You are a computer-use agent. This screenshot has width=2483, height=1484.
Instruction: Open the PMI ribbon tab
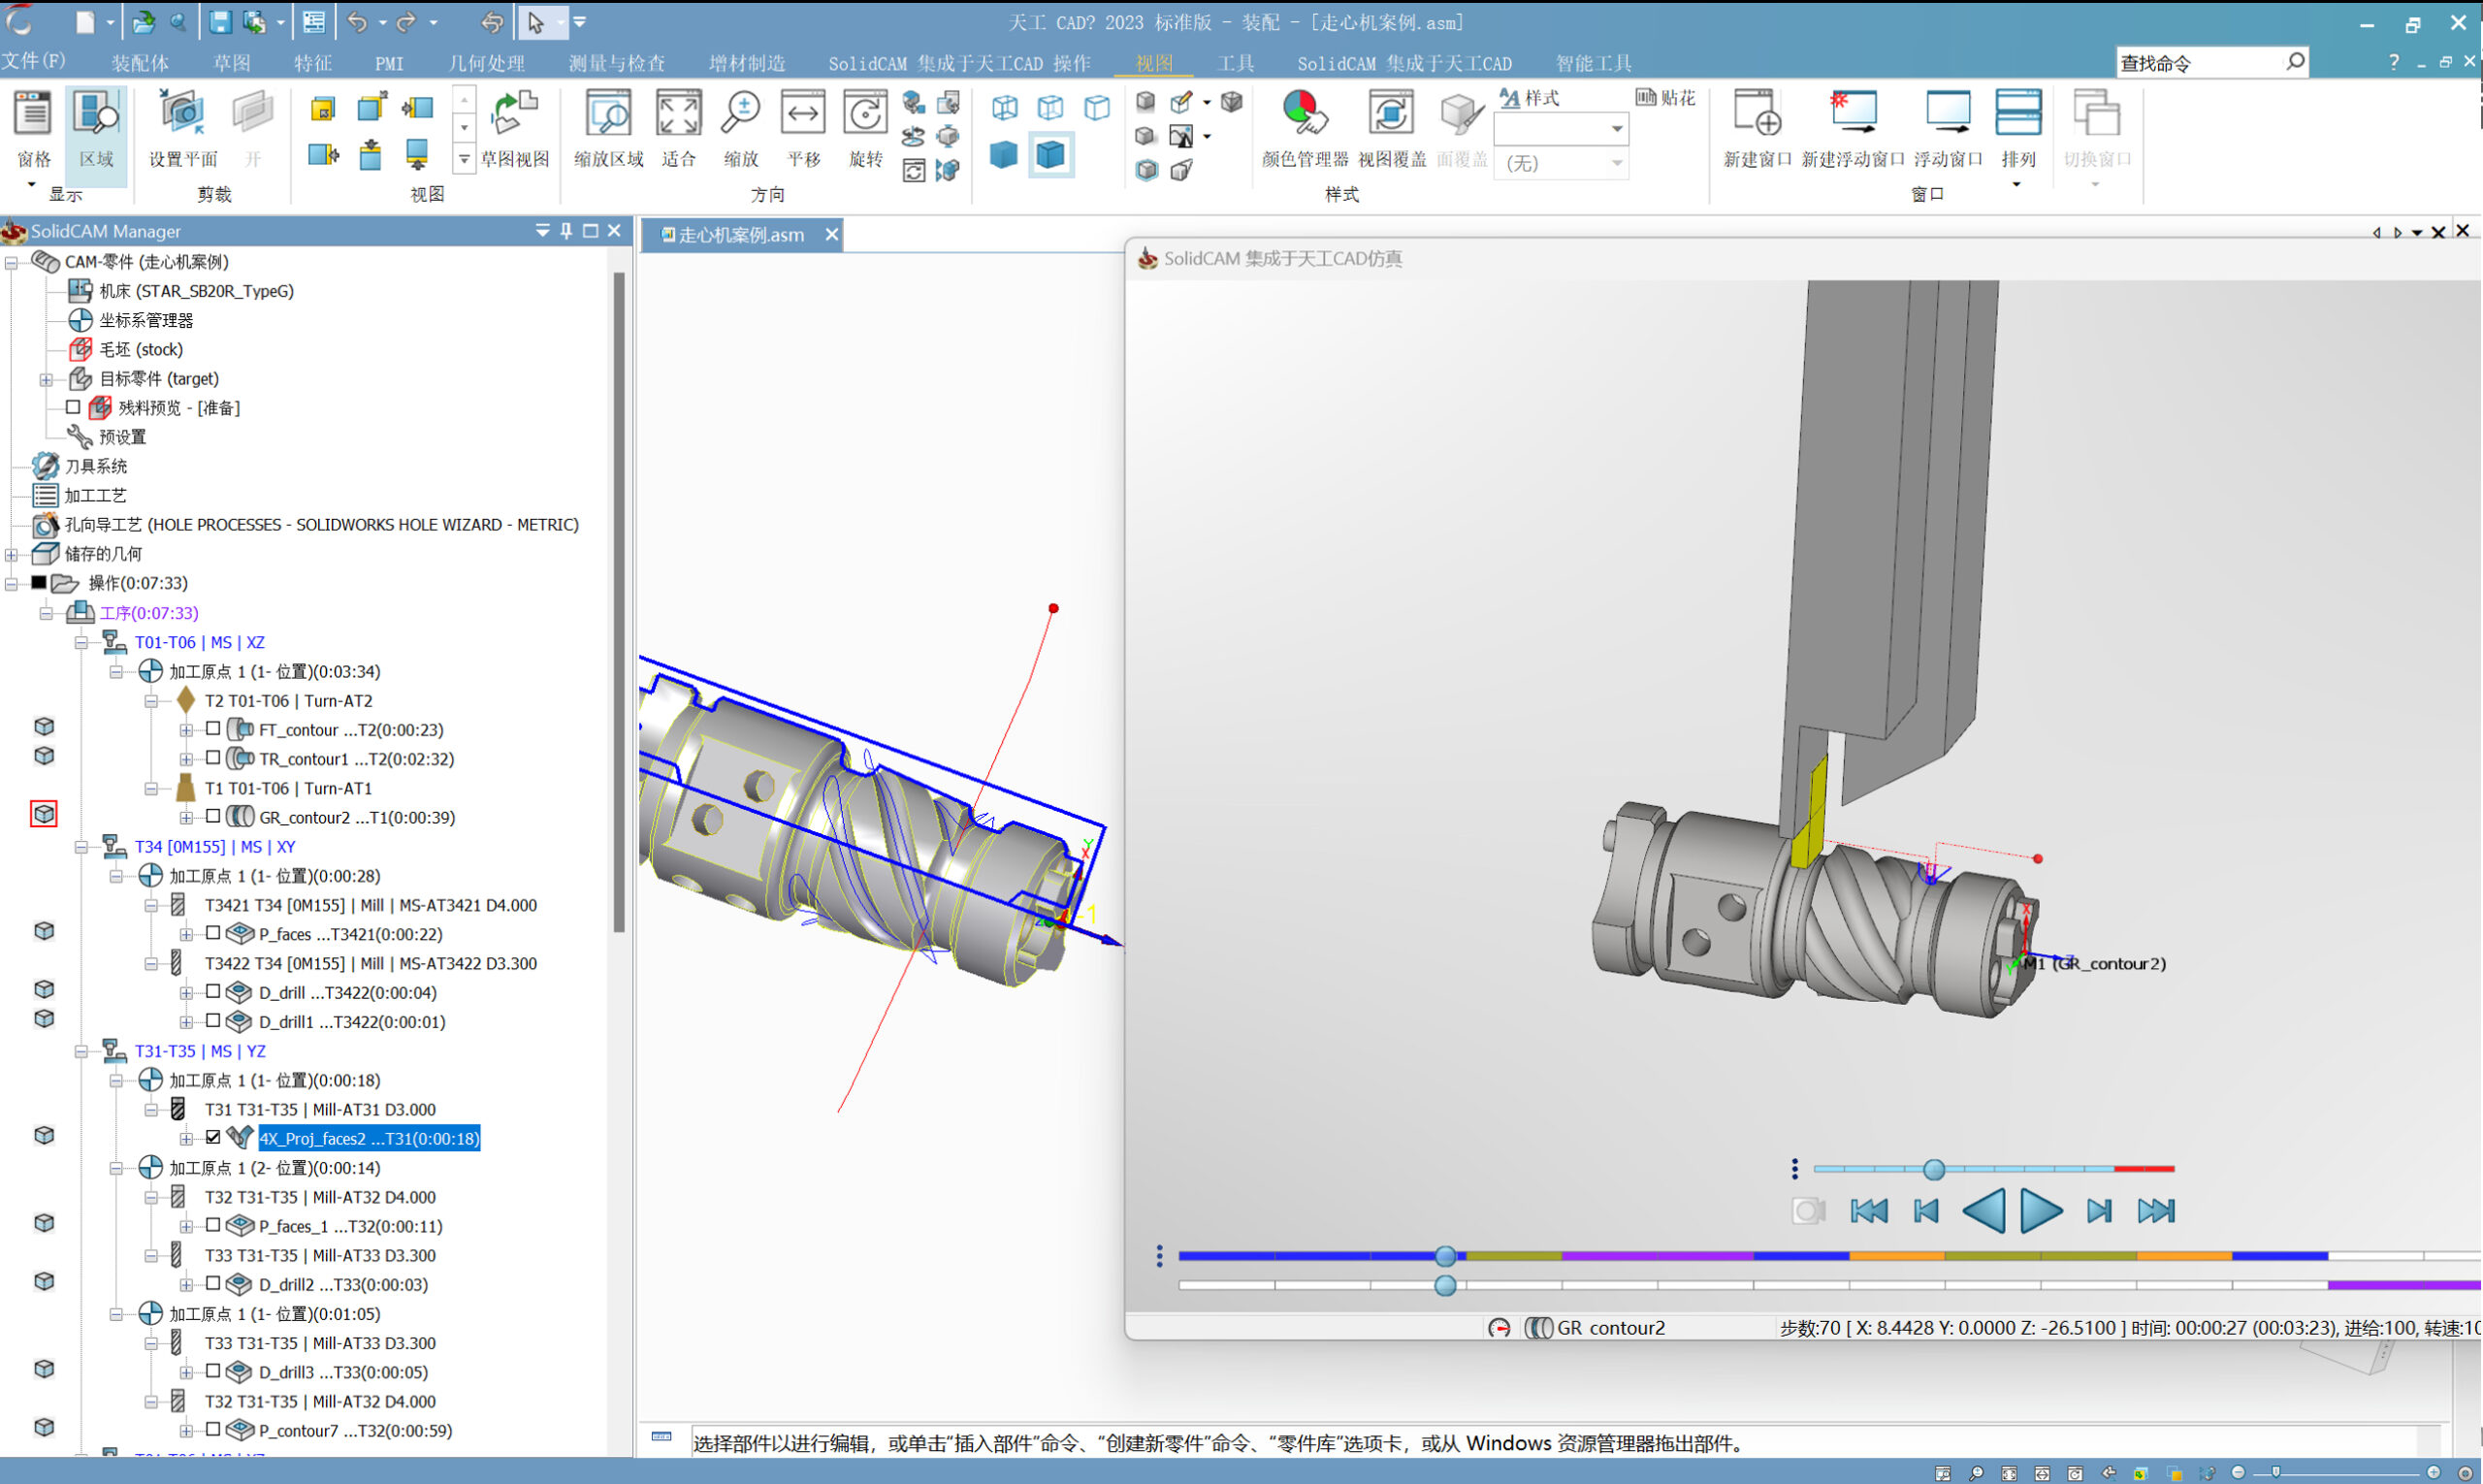coord(389,63)
